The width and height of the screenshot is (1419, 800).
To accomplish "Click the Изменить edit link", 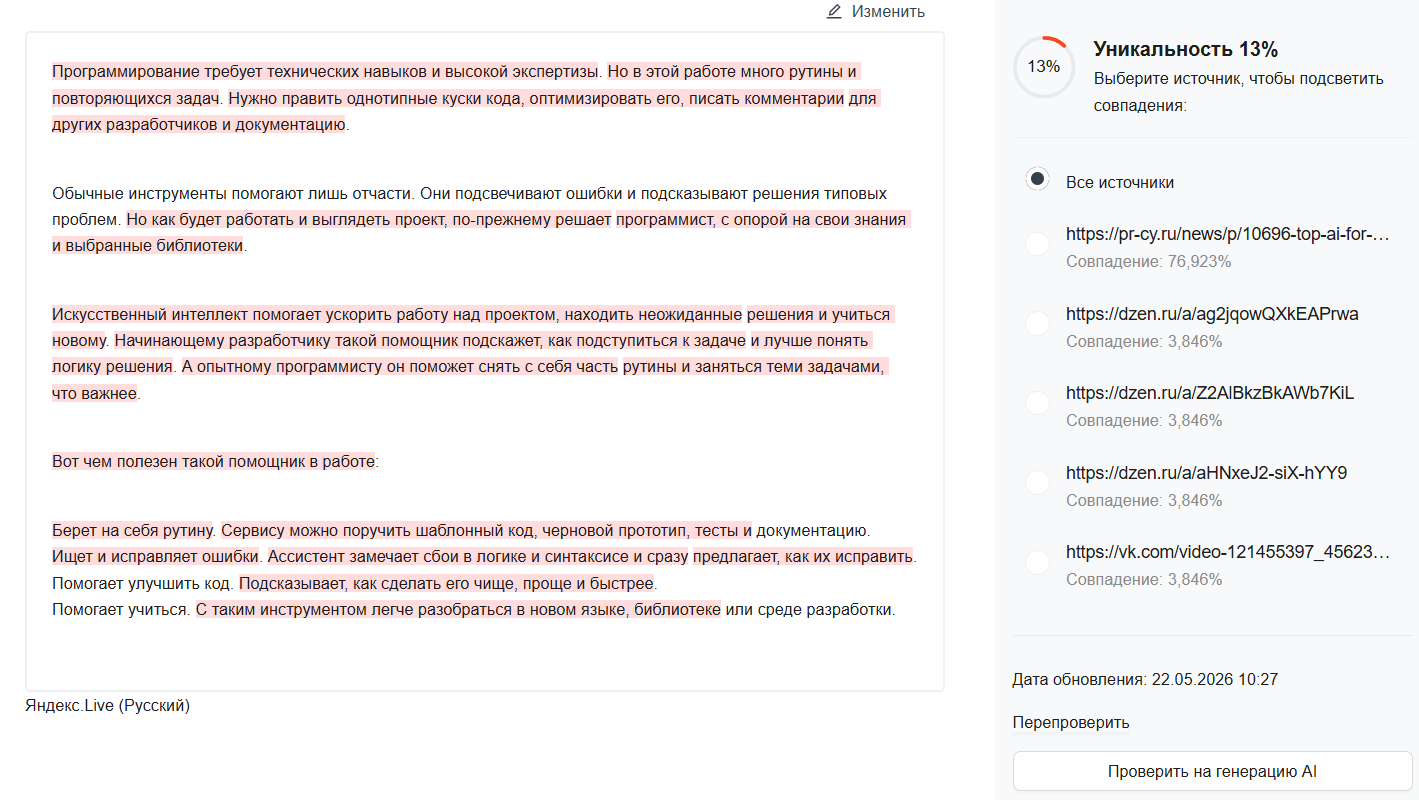I will tap(888, 12).
